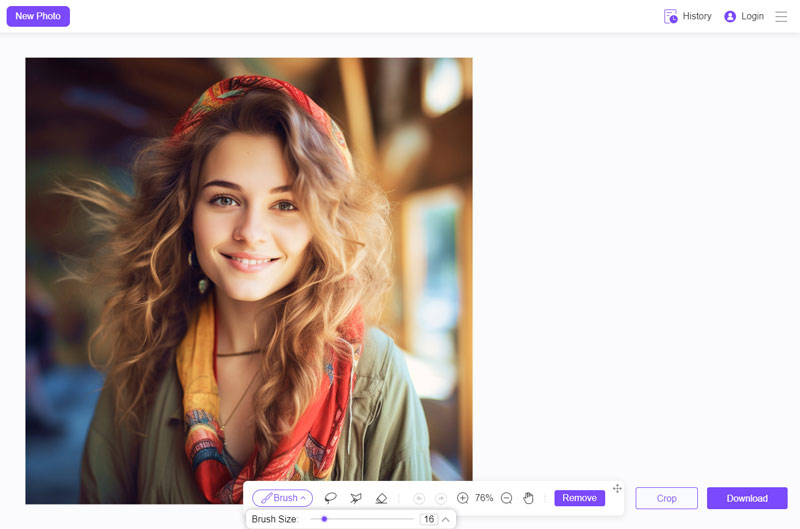
Task: Click the woman's portrait photo canvas
Action: tap(249, 281)
